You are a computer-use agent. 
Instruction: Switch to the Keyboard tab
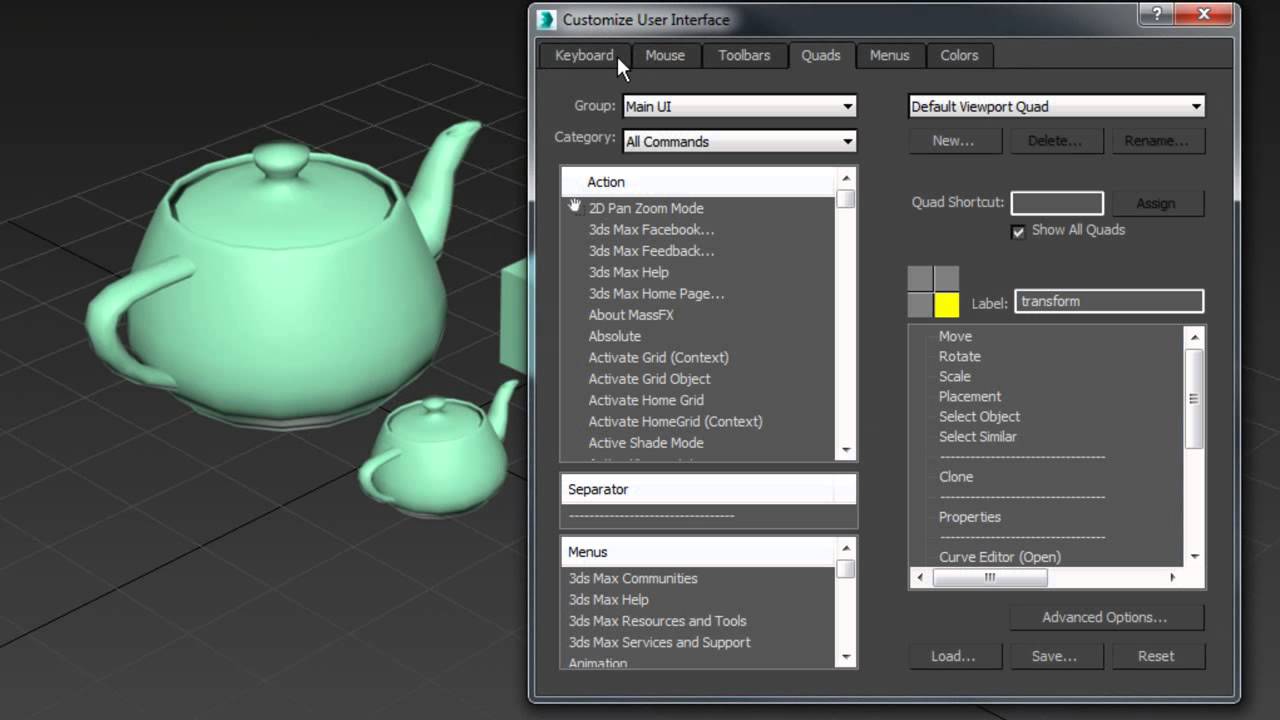[584, 55]
